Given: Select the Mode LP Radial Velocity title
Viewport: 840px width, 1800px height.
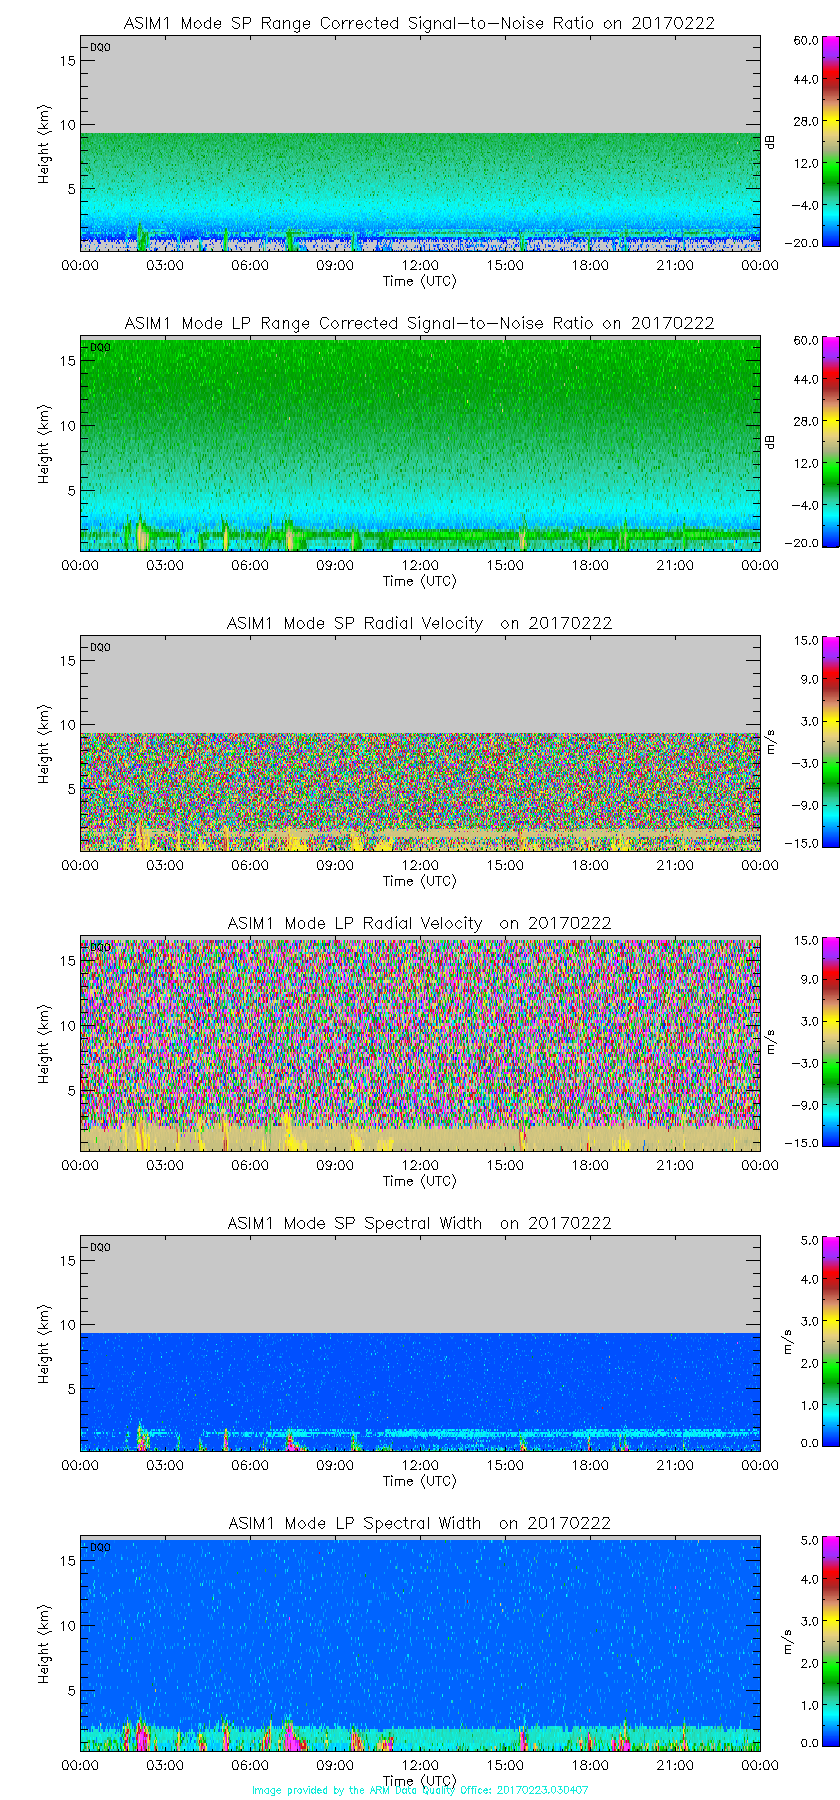Looking at the screenshot, I should pyautogui.click(x=419, y=923).
